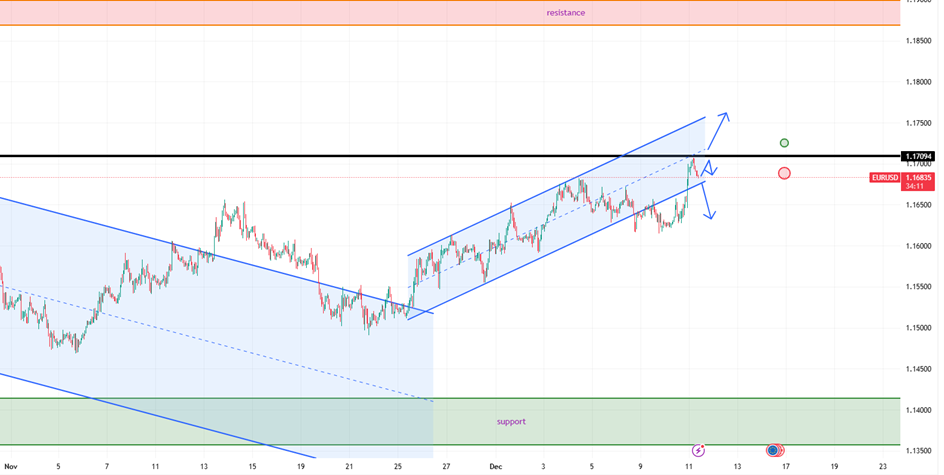Viewport: 944px width, 475px height.
Task: Click the 1.17094 horizontal line price tag
Action: click(918, 156)
